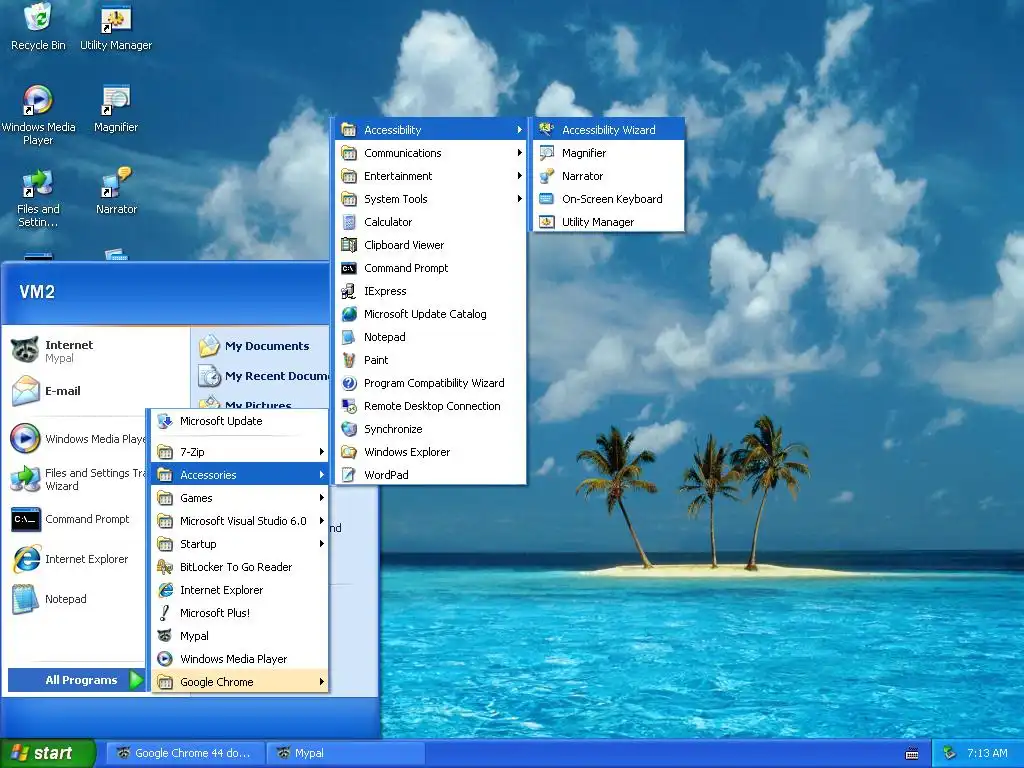The image size is (1024, 768).
Task: Expand the Games program group
Action: tap(240, 498)
